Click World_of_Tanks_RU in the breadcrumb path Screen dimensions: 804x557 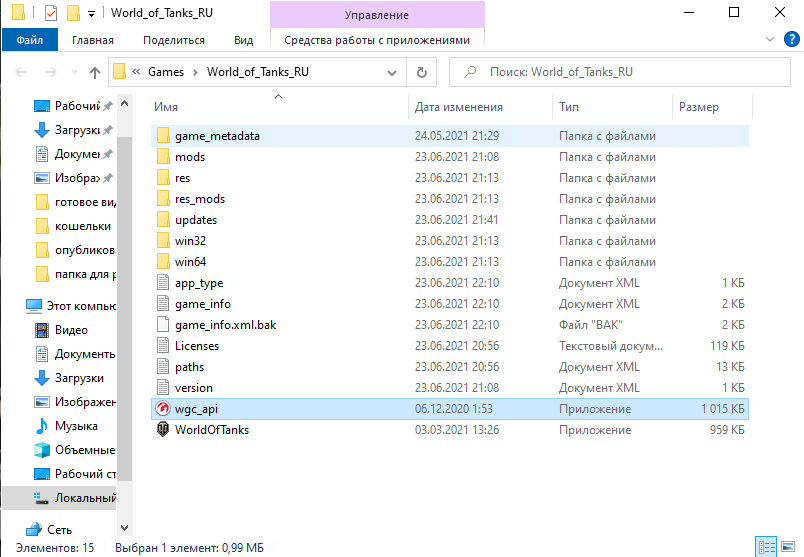(x=258, y=72)
